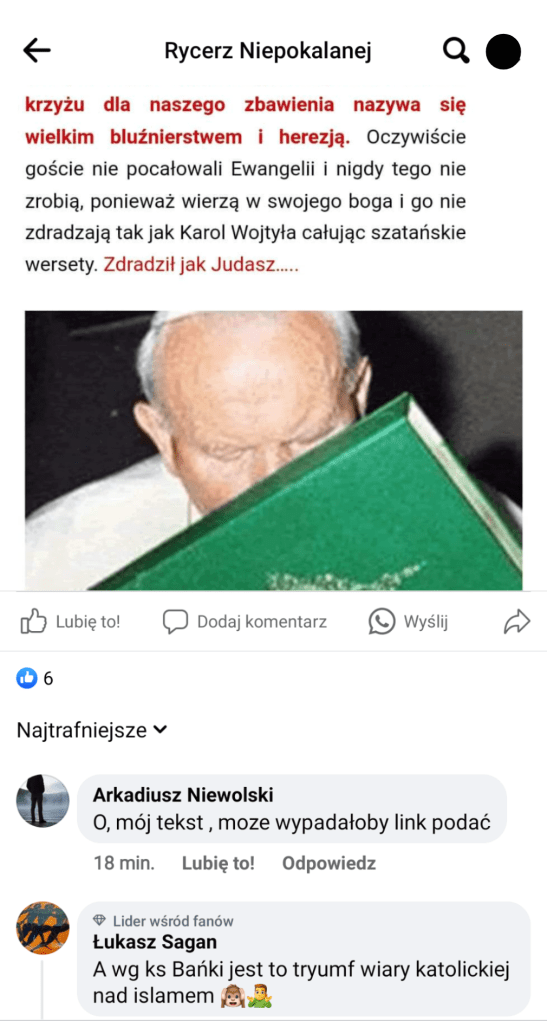The width and height of the screenshot is (547, 1023).
Task: Tap the Dodaj komentarz speech bubble icon
Action: [x=175, y=622]
